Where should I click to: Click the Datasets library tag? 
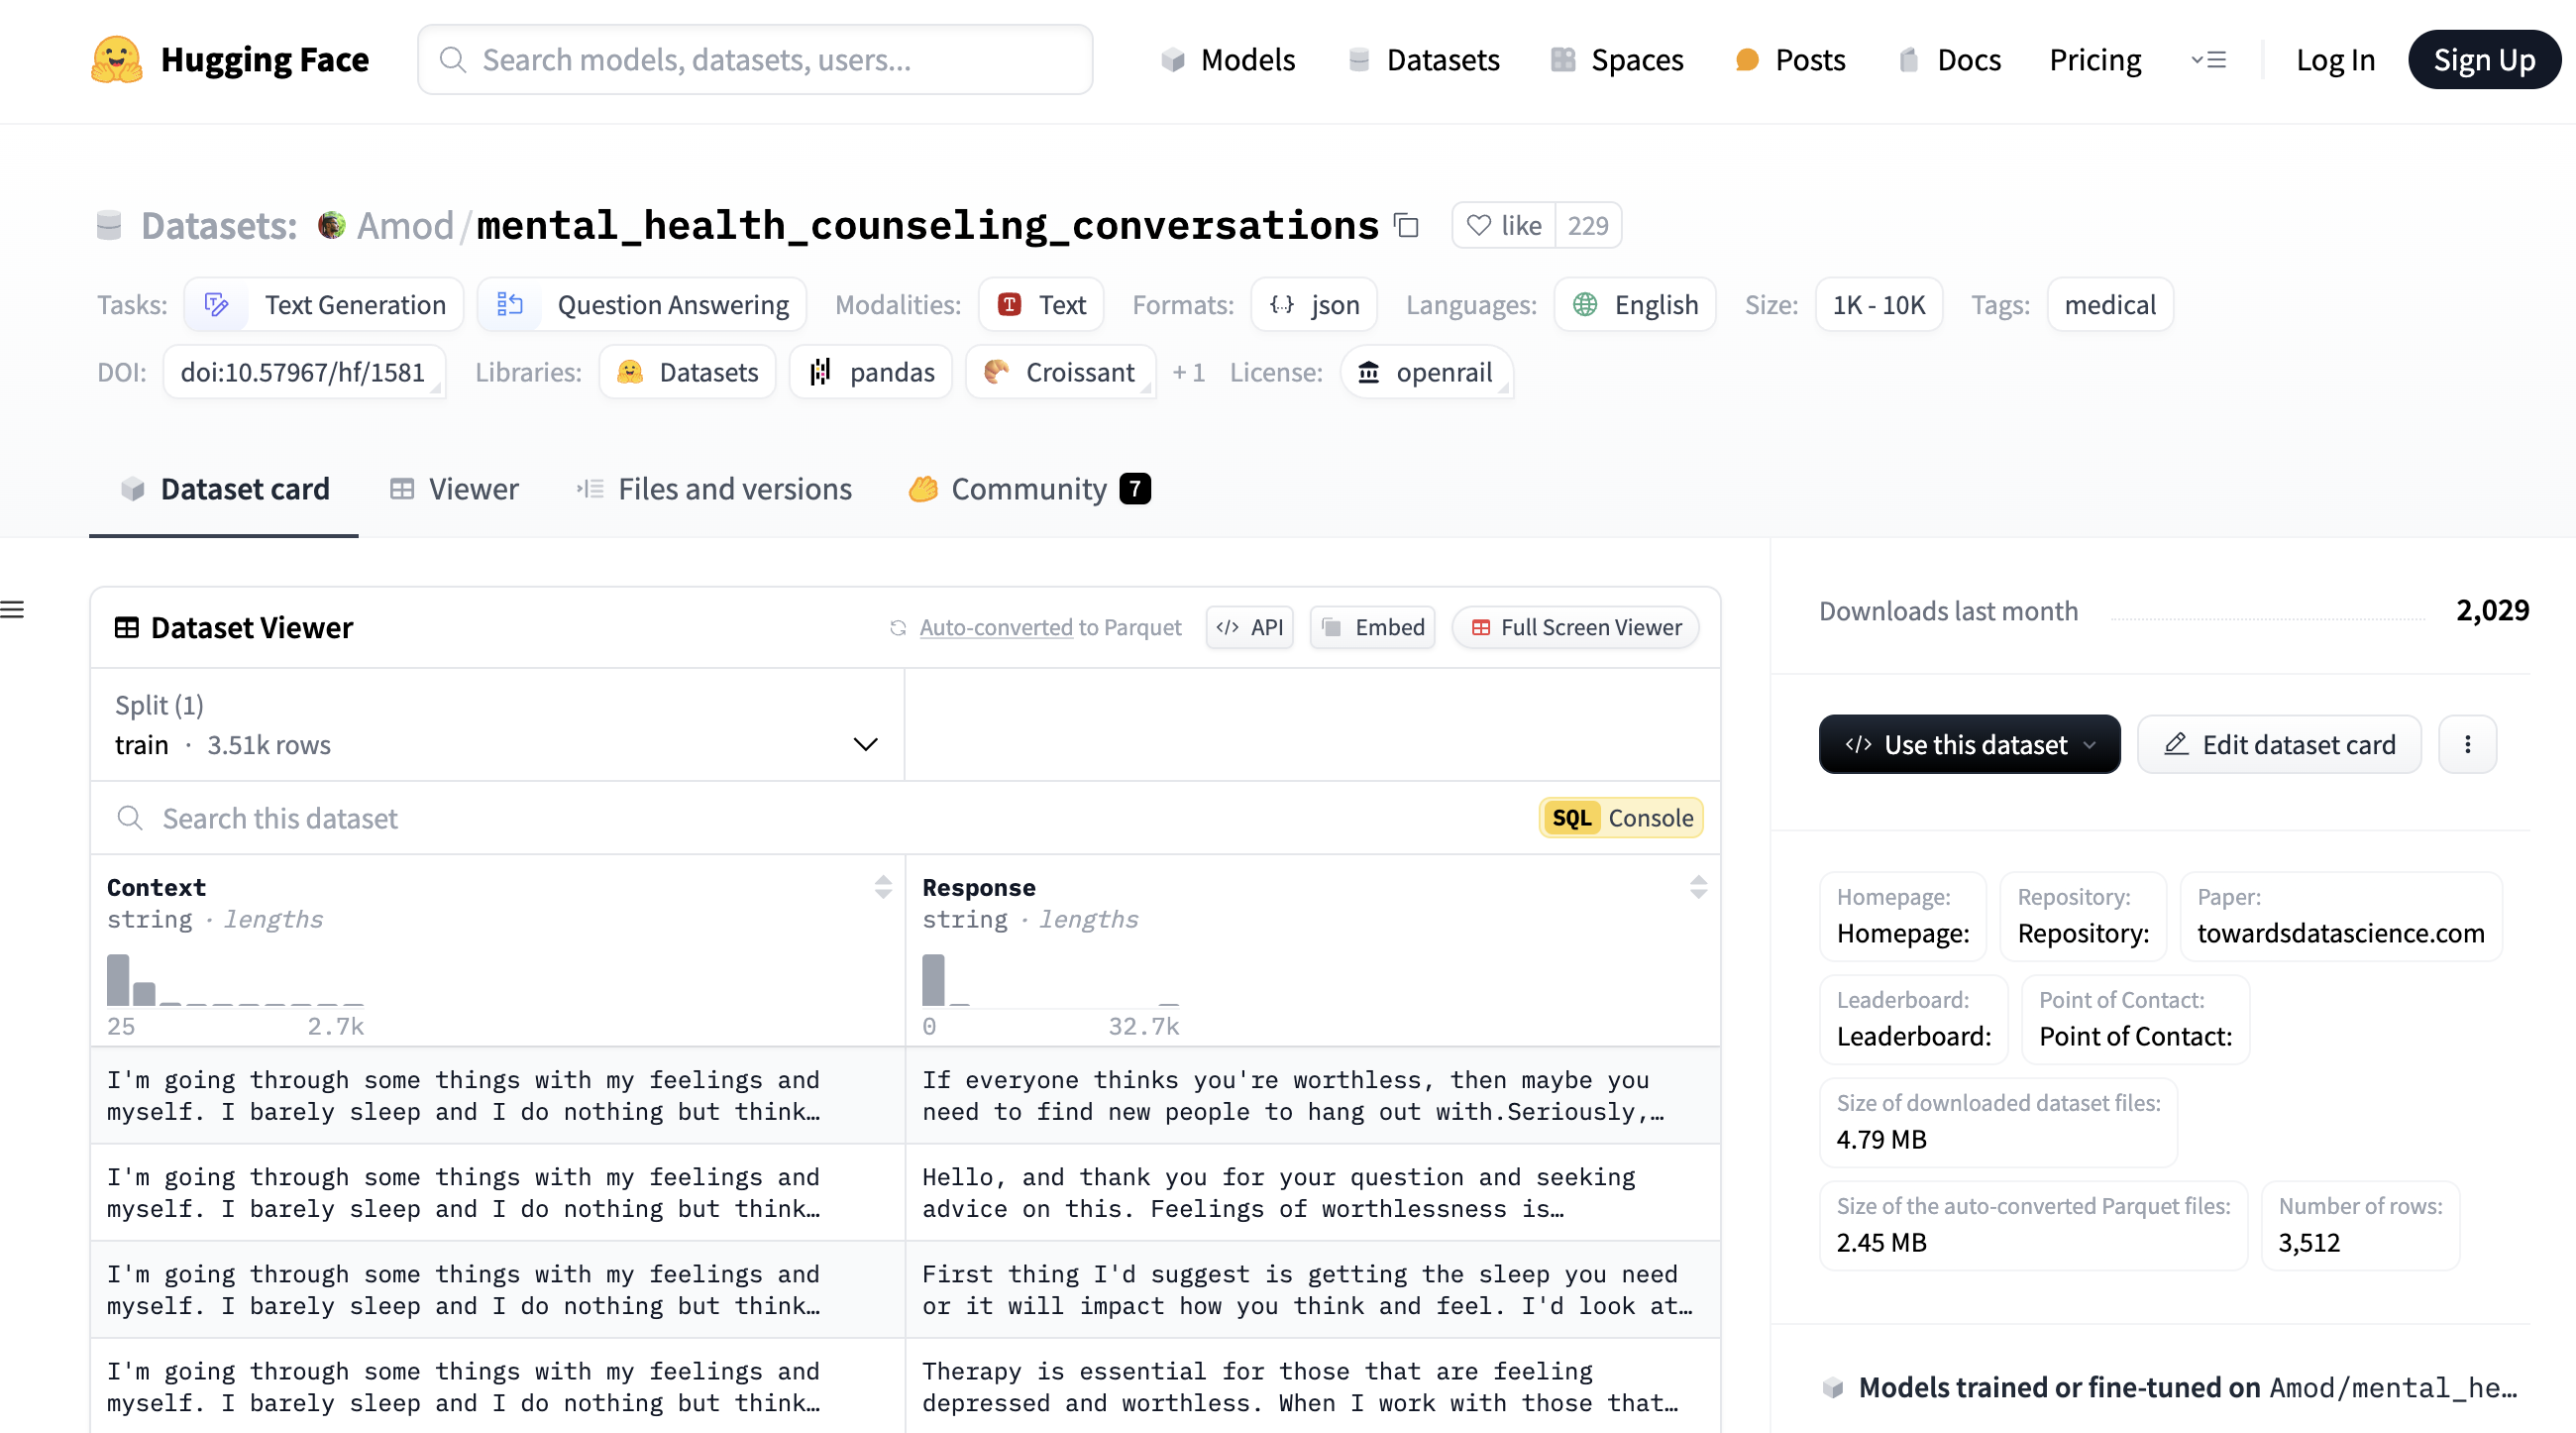coord(688,372)
